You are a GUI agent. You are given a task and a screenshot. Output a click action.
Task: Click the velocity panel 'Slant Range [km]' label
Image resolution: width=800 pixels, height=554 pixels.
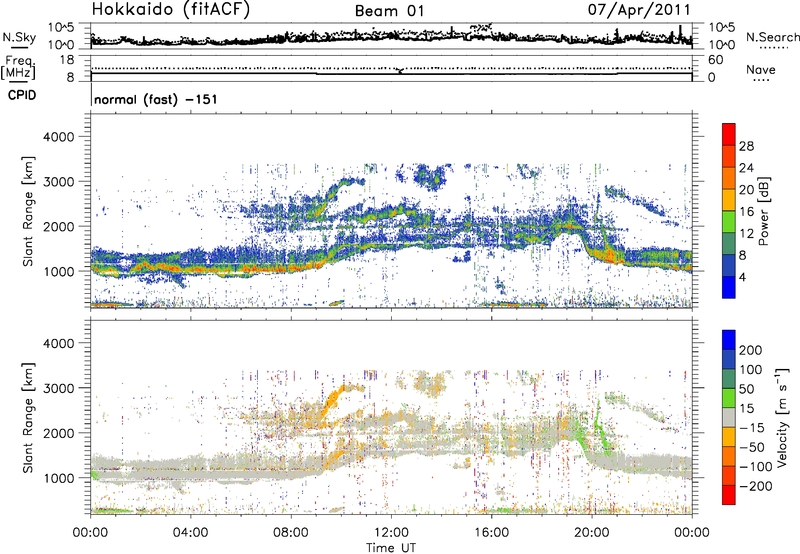tap(28, 418)
